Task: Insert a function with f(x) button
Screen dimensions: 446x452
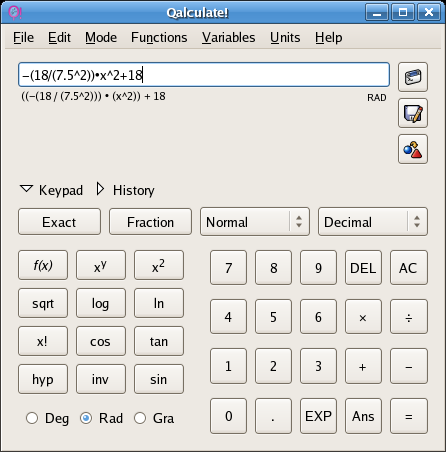Action: pos(43,265)
